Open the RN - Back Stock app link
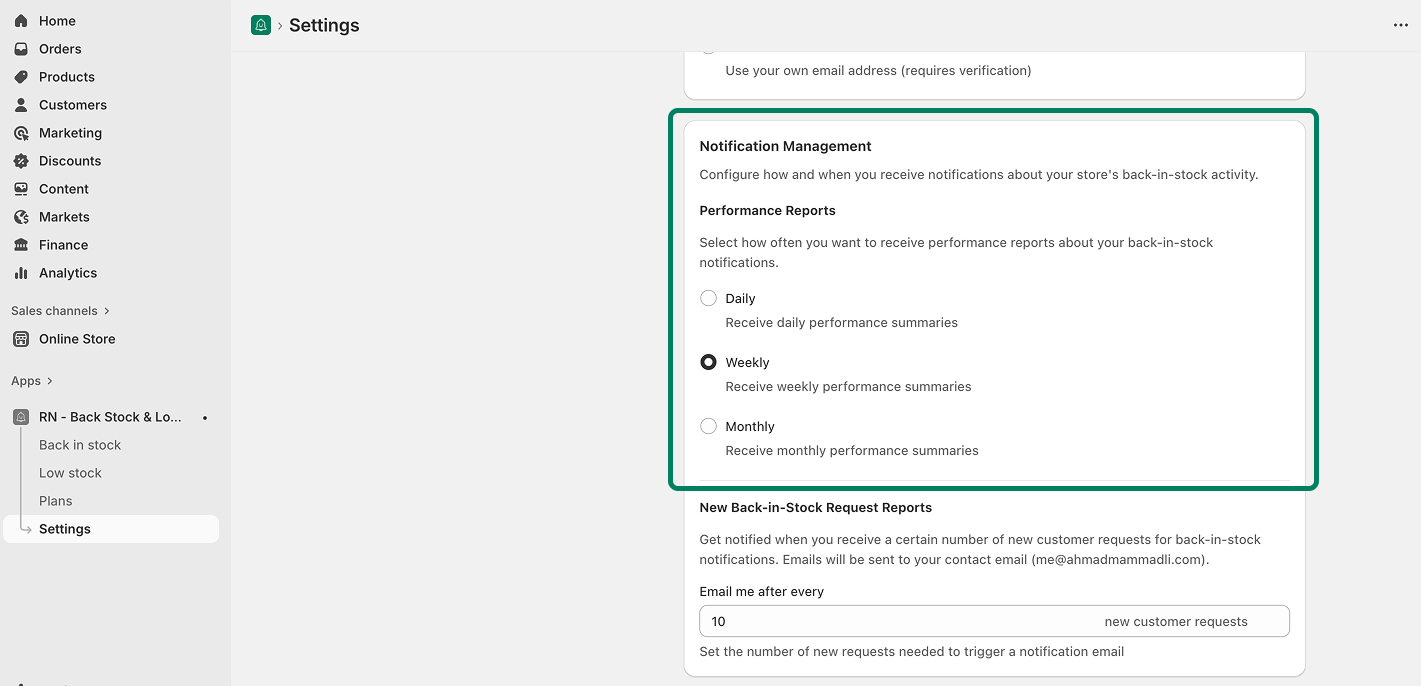 (110, 417)
